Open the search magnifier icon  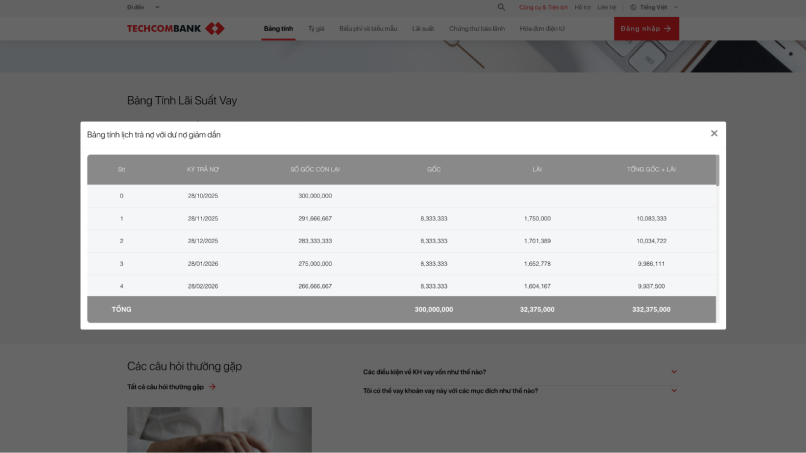[502, 7]
